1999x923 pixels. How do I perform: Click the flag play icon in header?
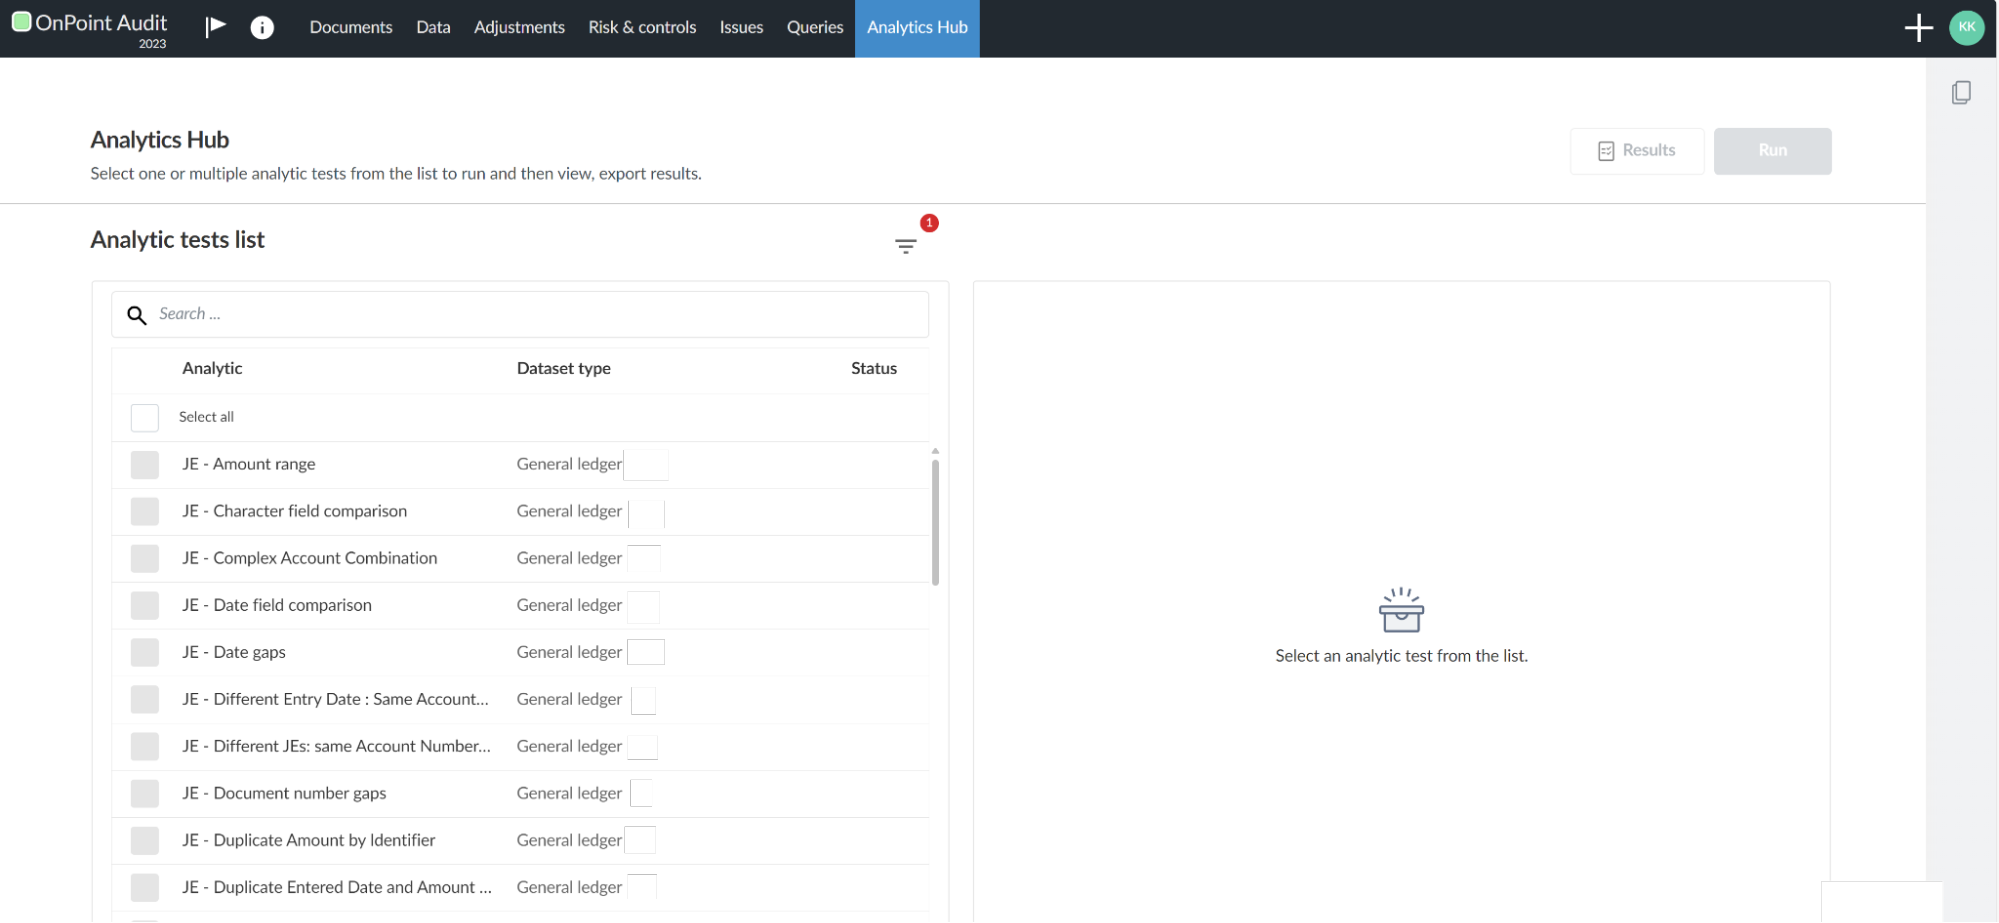(215, 27)
